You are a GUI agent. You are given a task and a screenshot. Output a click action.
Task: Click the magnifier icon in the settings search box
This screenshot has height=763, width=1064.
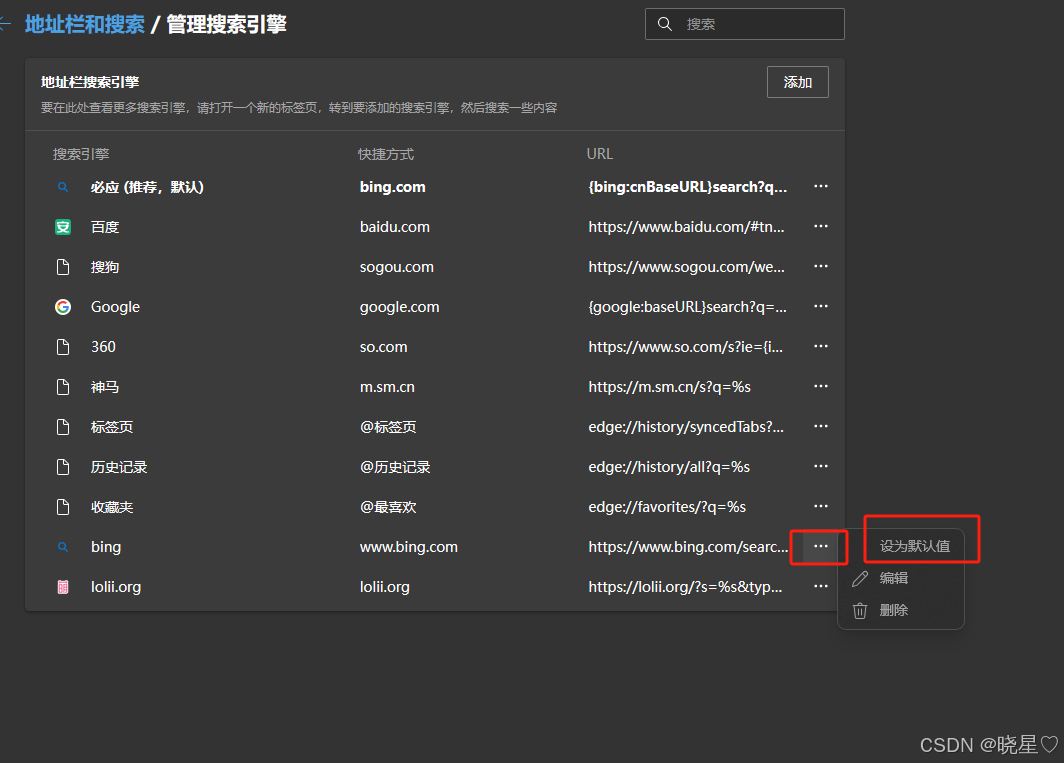click(665, 24)
